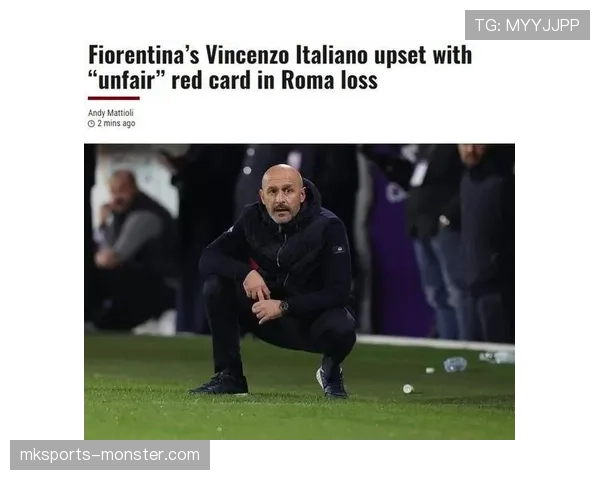Click the small badge on coach's jacket sleeve
This screenshot has height=480, width=600.
click(339, 250)
